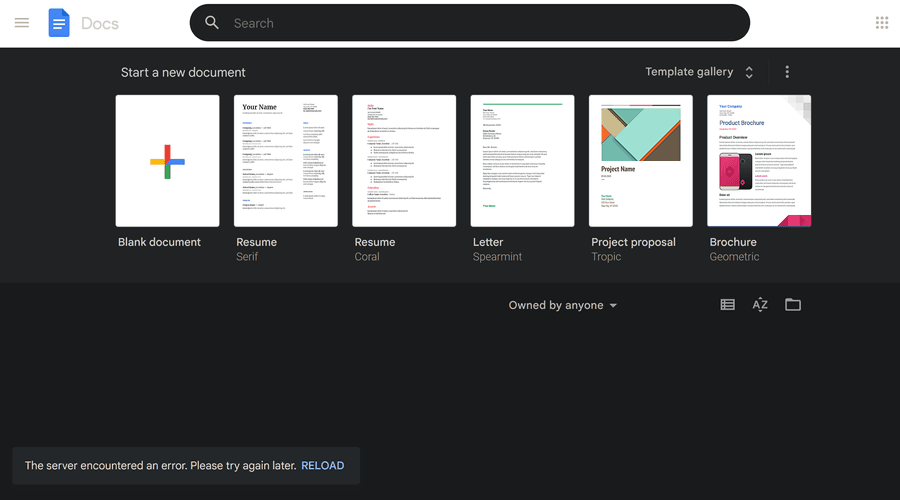Choose the Letter Spearmint template

tap(522, 161)
